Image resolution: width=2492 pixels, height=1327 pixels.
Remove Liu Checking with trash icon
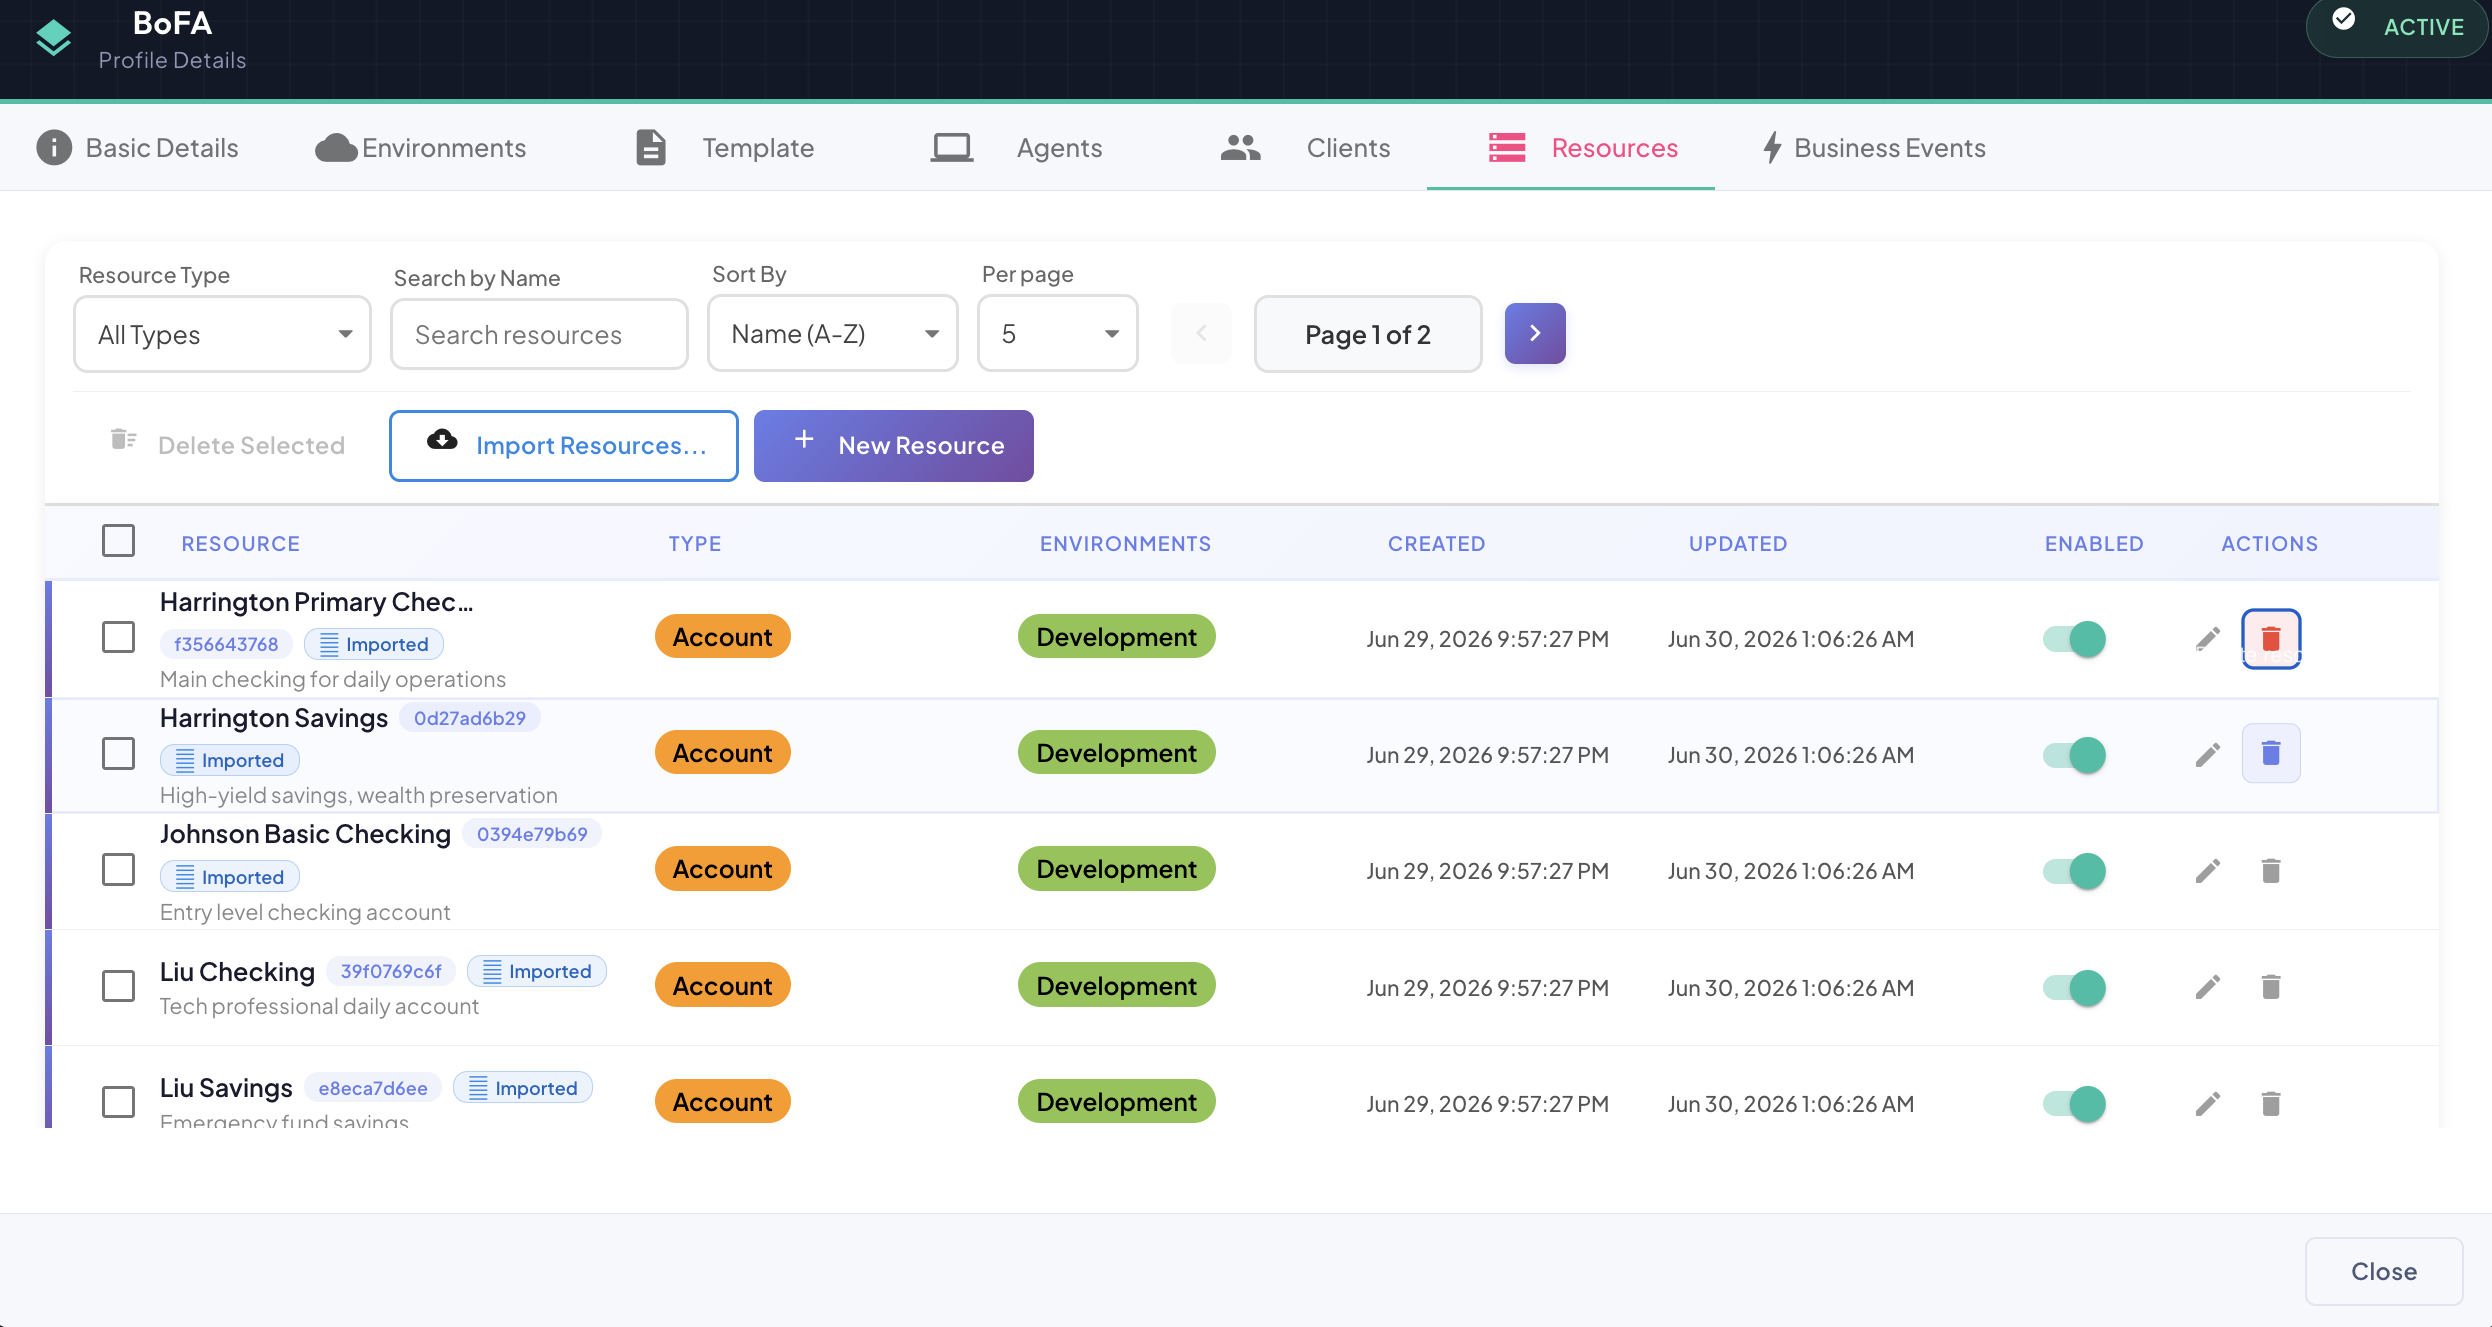[2271, 988]
